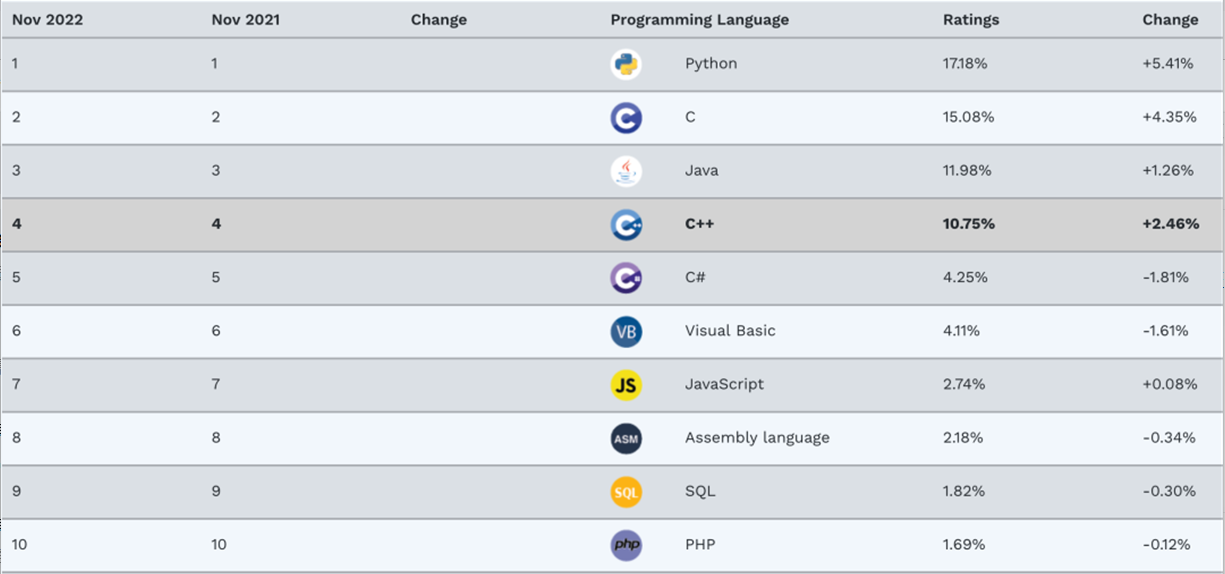Click the PHP logo icon

click(x=626, y=545)
